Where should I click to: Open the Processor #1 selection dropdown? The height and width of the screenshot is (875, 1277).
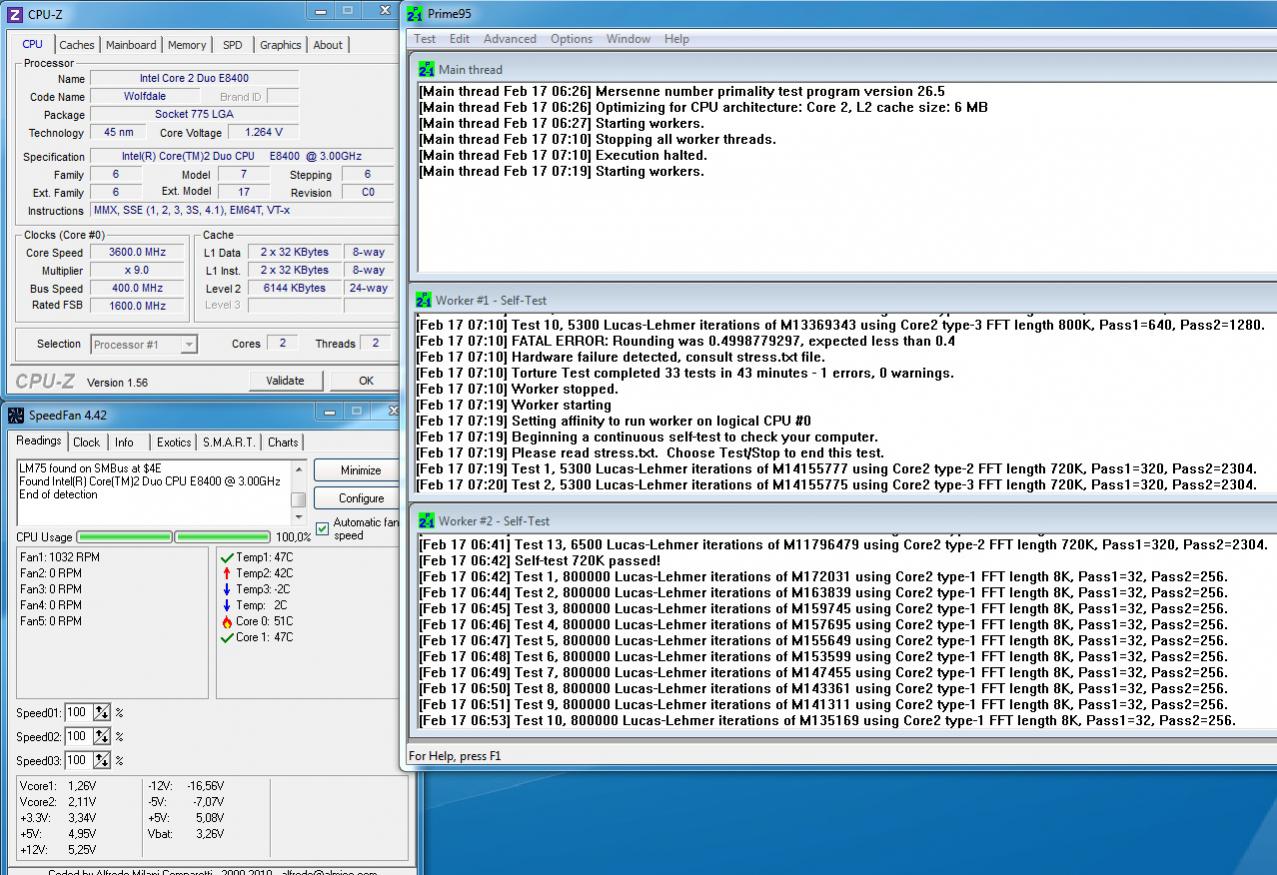pos(189,345)
